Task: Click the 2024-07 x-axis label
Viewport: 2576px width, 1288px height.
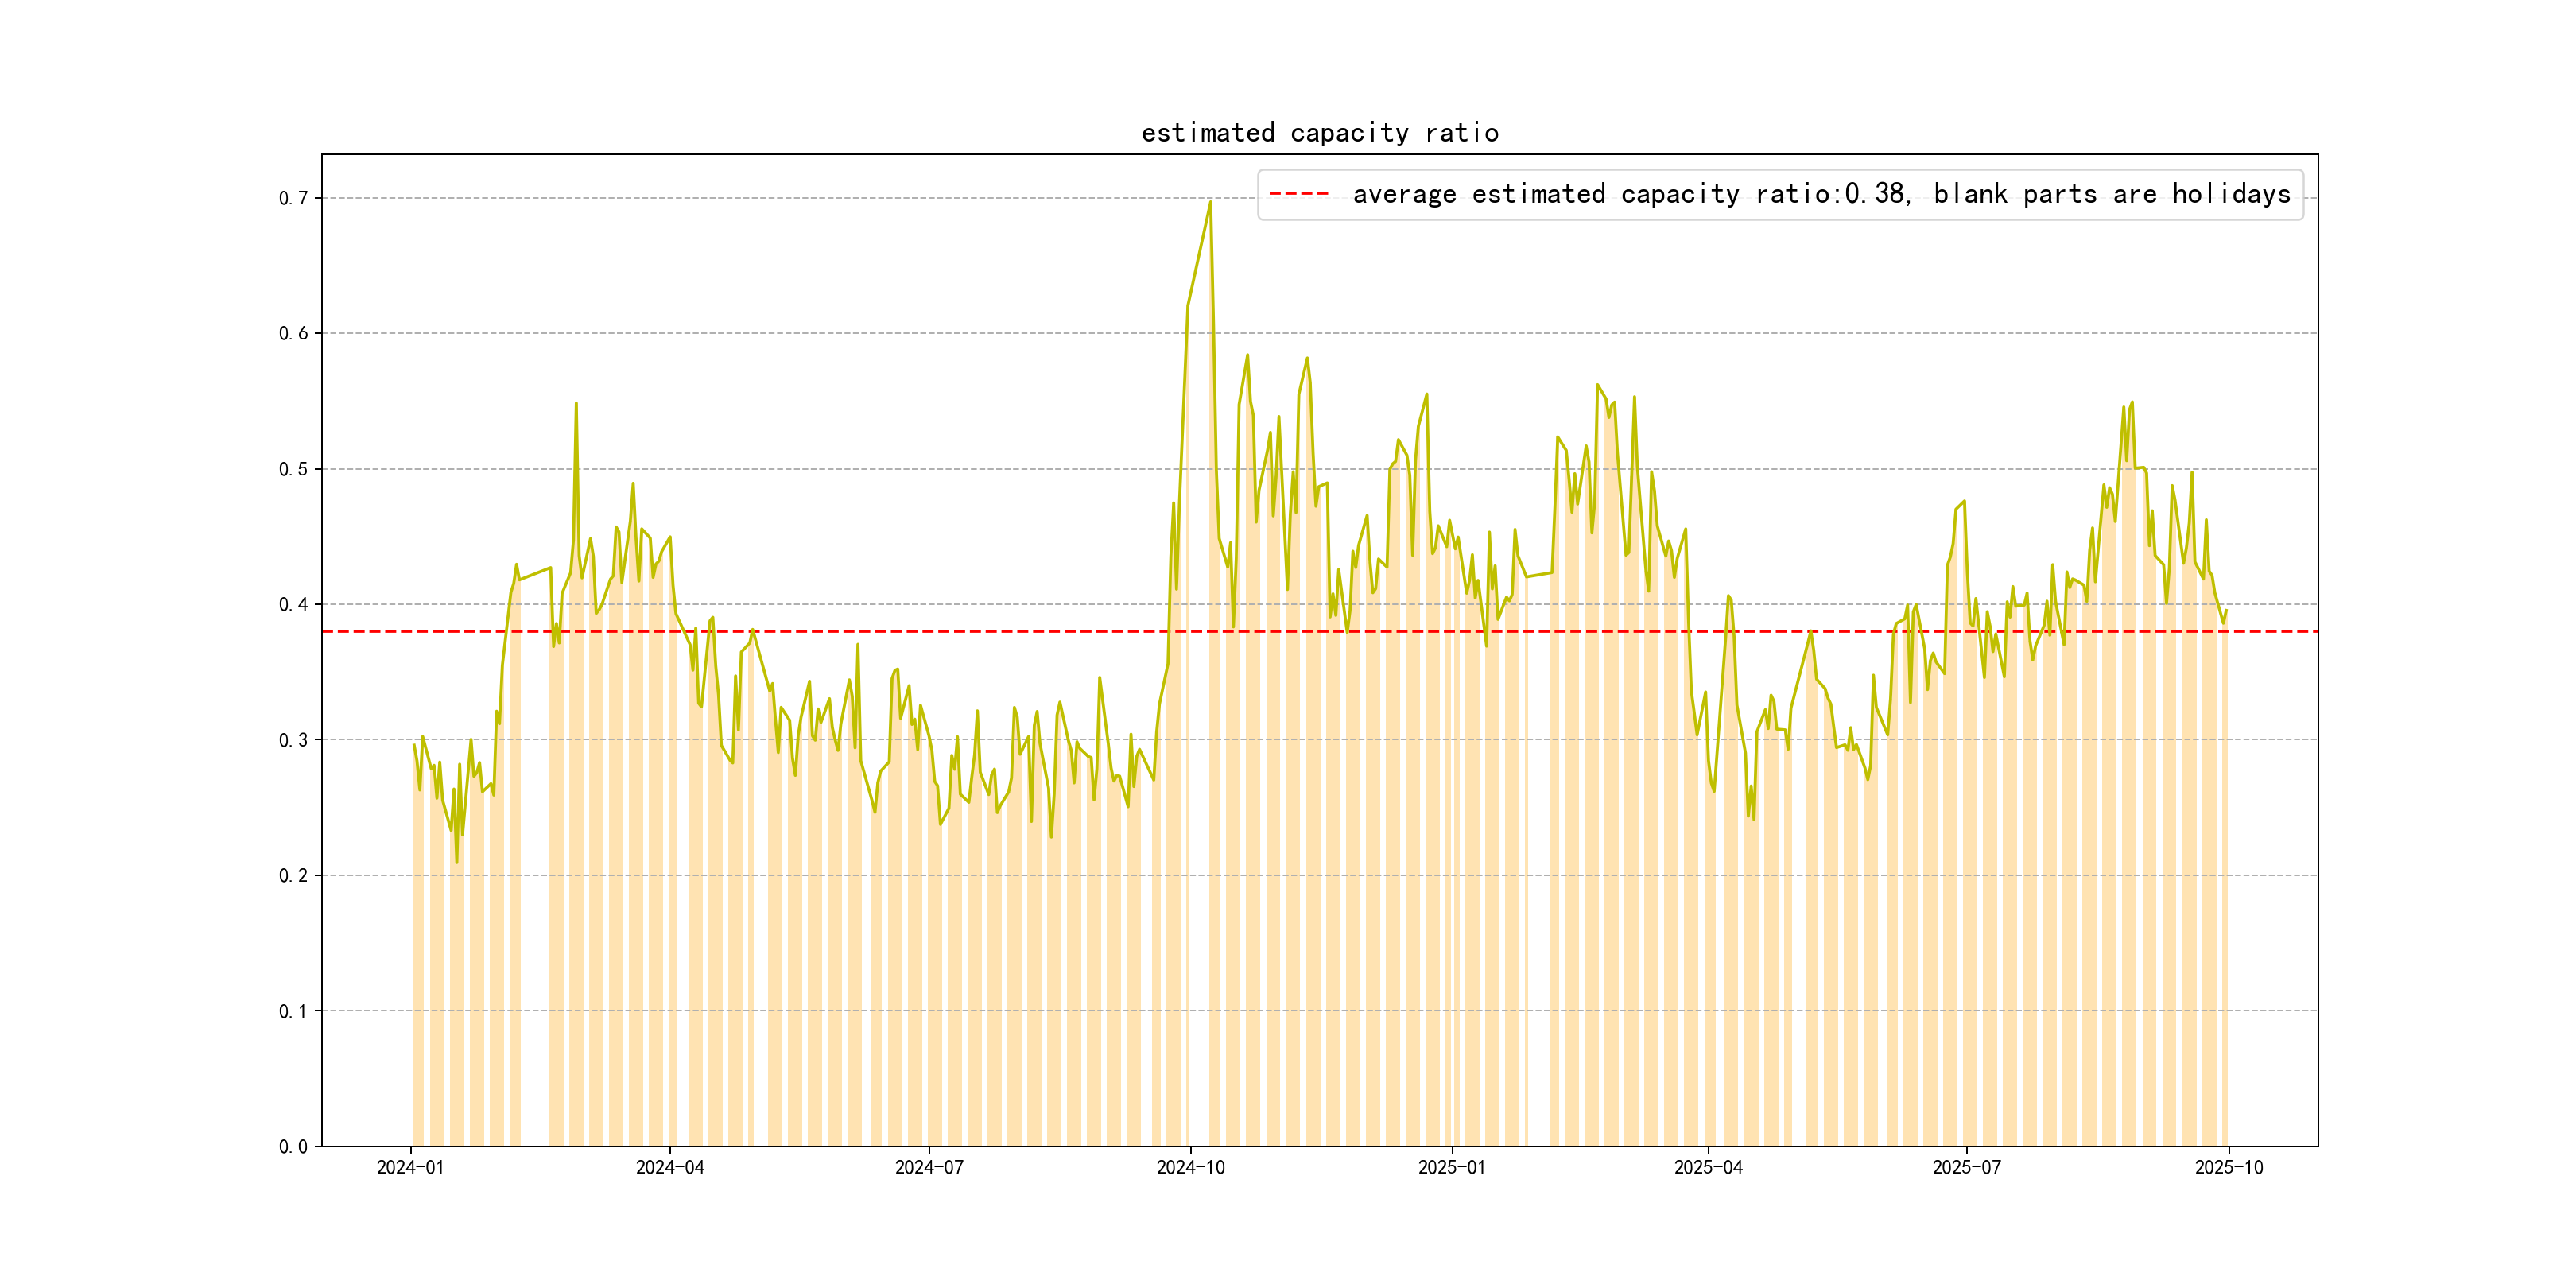Action: (929, 1167)
